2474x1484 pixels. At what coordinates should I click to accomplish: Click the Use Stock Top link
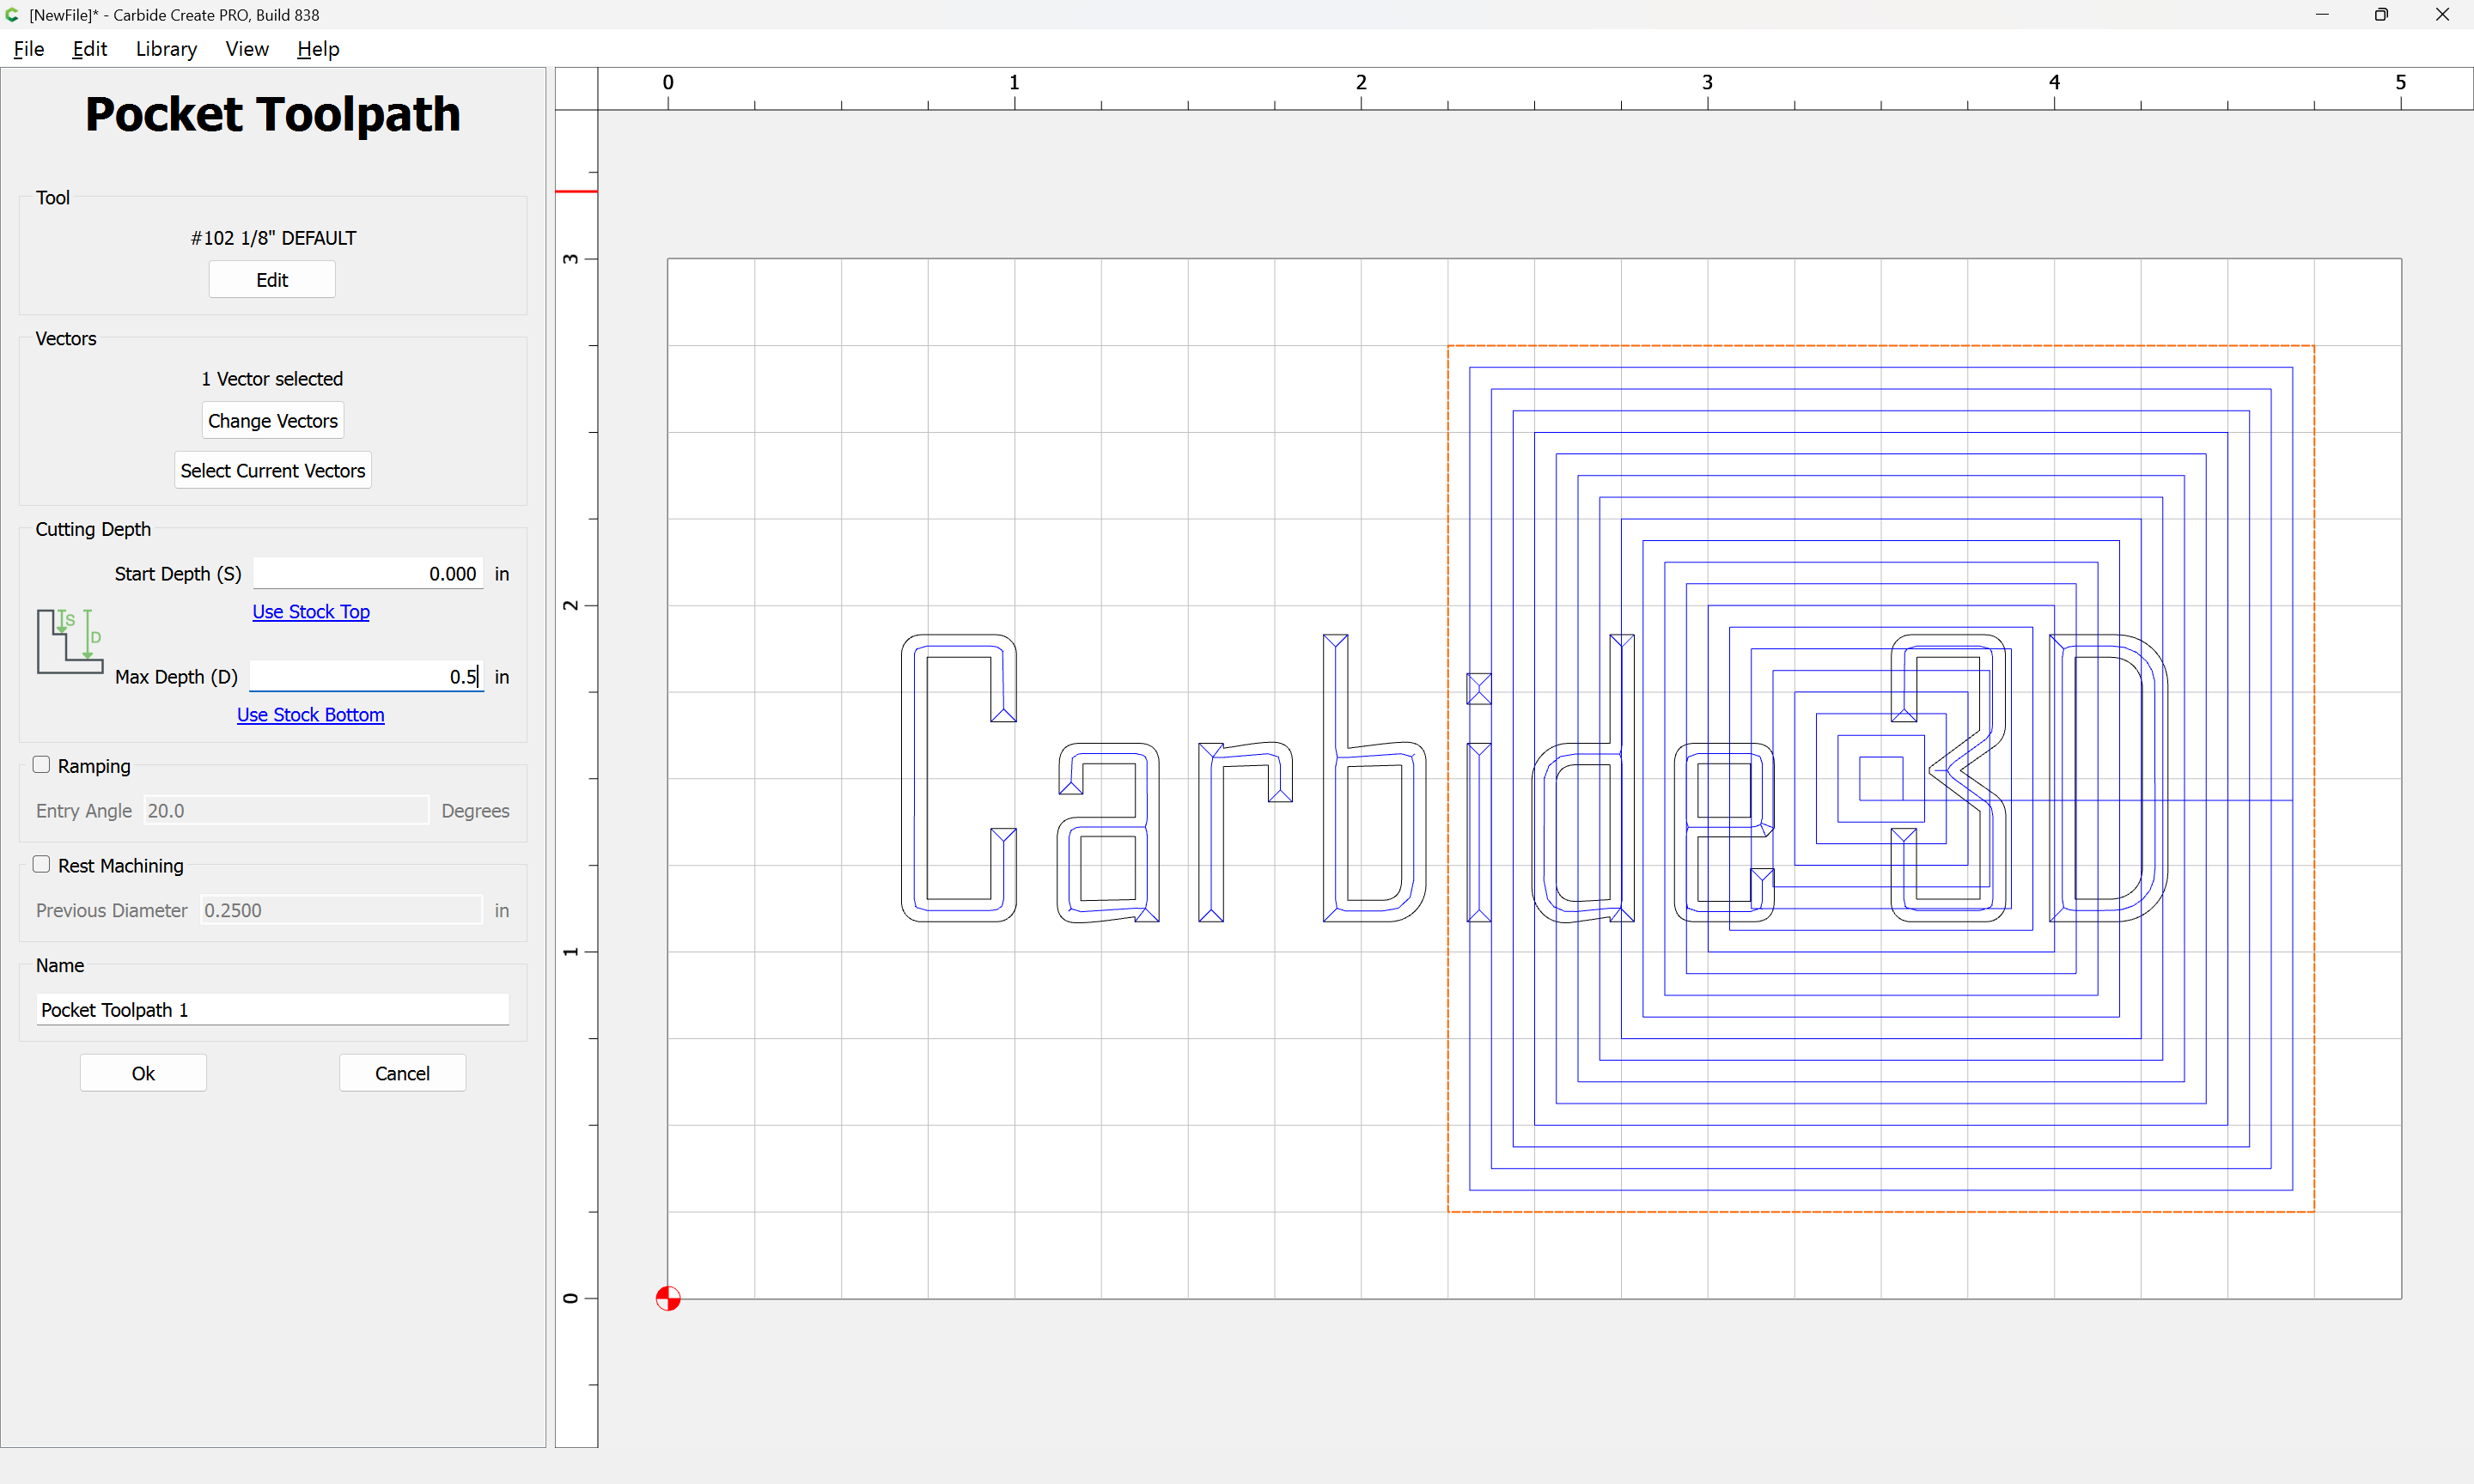310,611
